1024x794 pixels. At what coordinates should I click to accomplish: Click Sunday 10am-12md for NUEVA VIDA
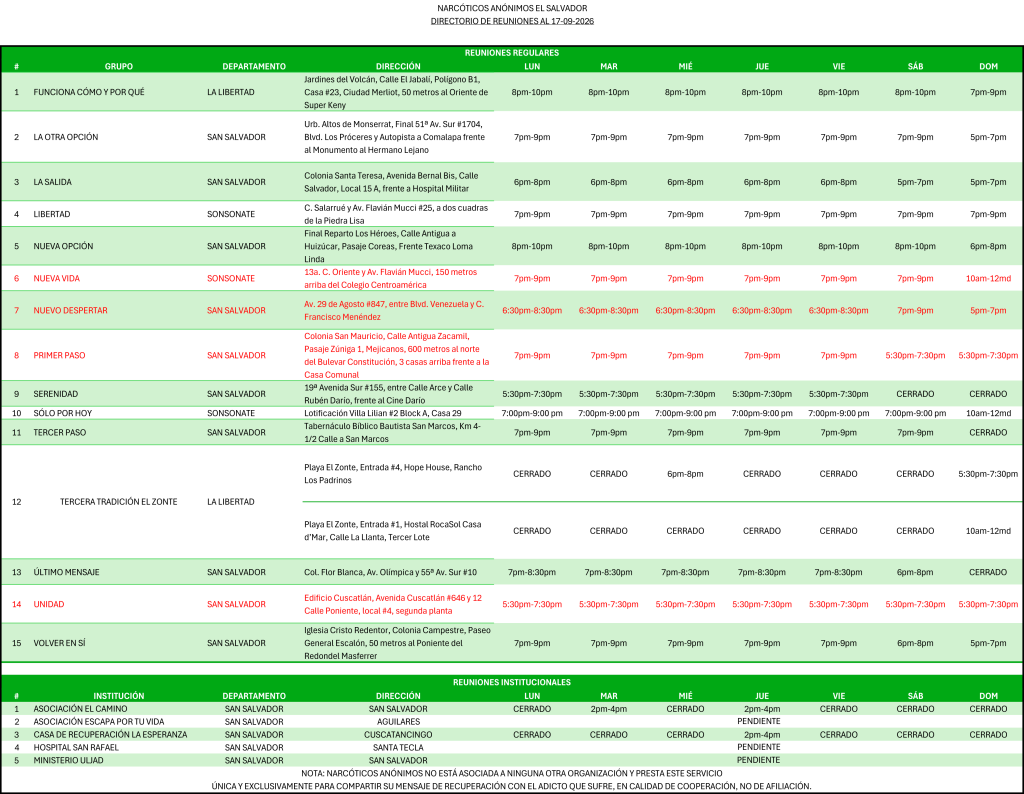988,278
